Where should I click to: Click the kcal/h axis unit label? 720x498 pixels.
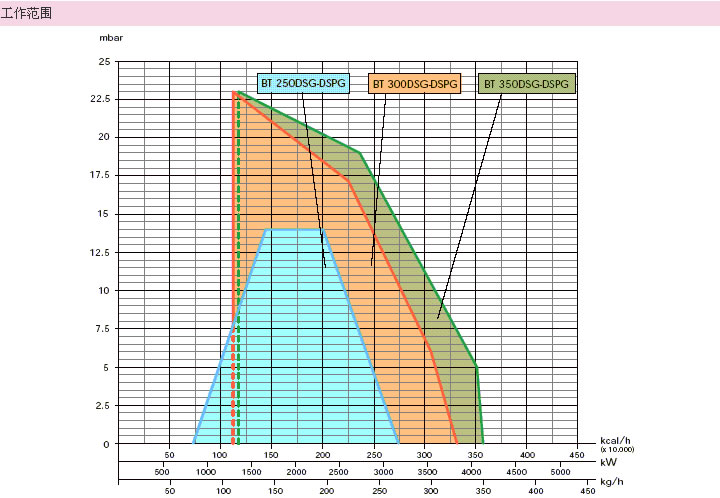click(x=615, y=440)
